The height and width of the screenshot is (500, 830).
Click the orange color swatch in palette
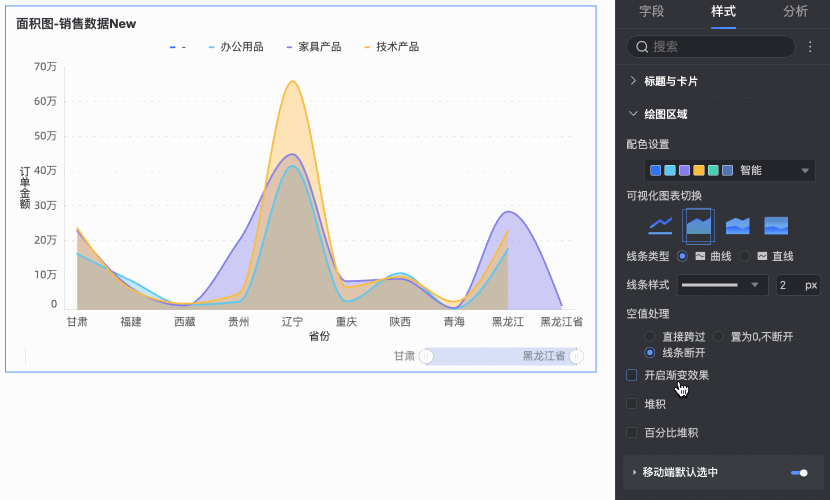click(x=699, y=170)
